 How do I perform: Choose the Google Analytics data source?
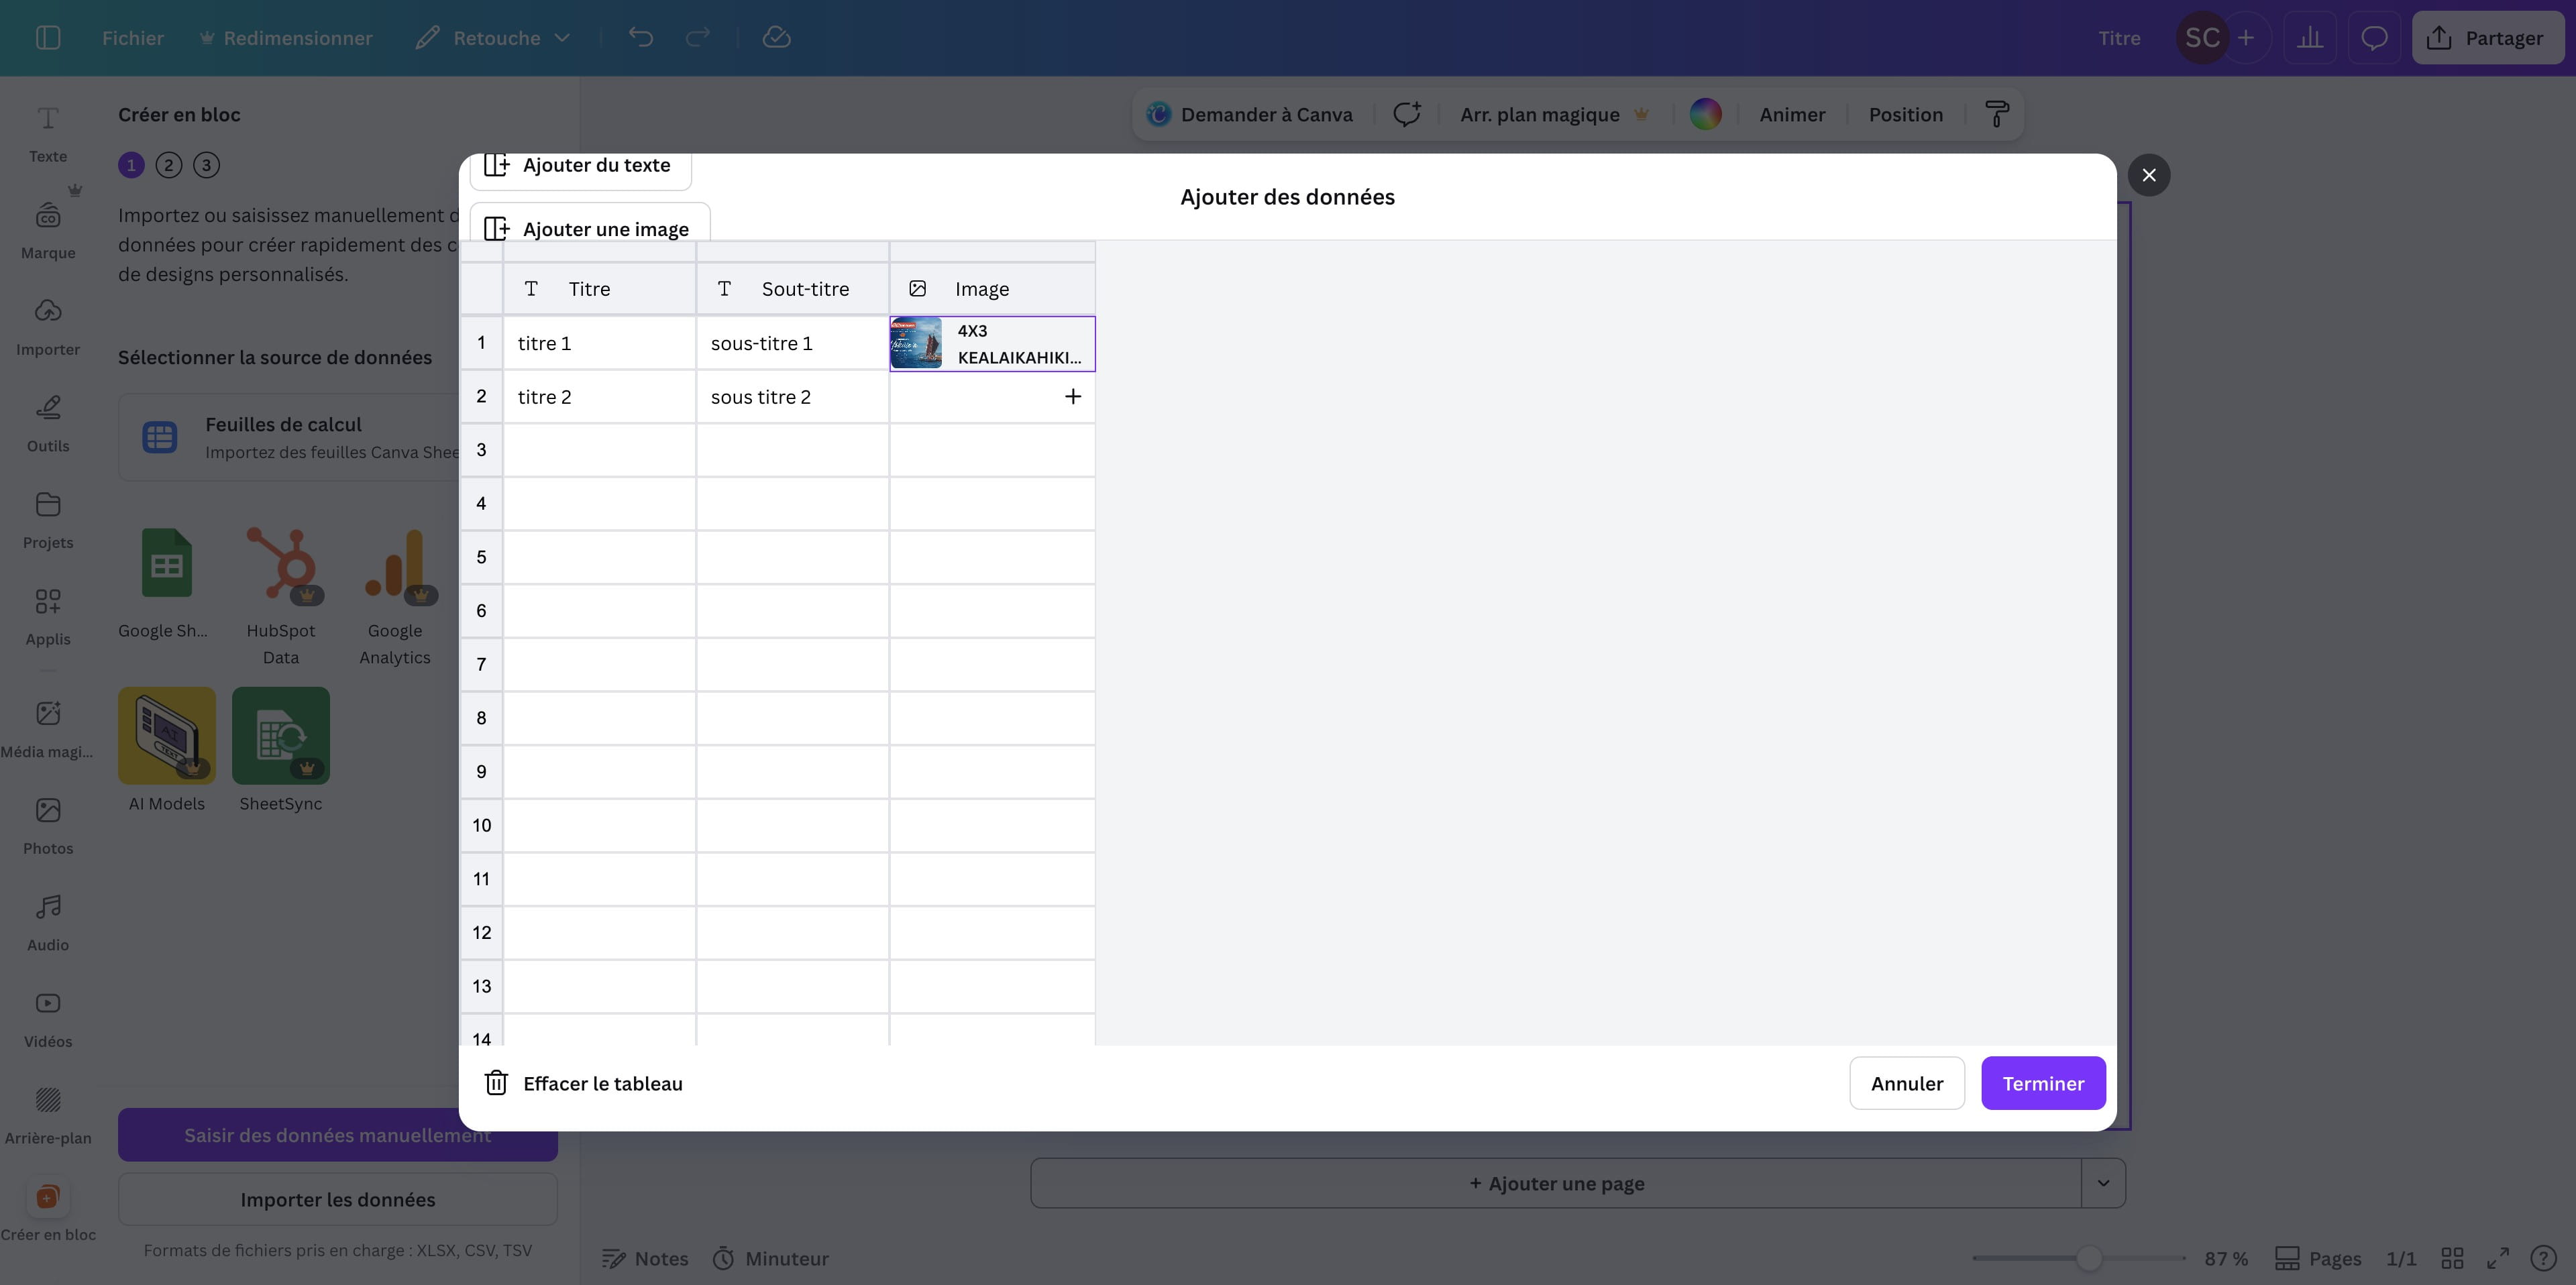click(395, 597)
